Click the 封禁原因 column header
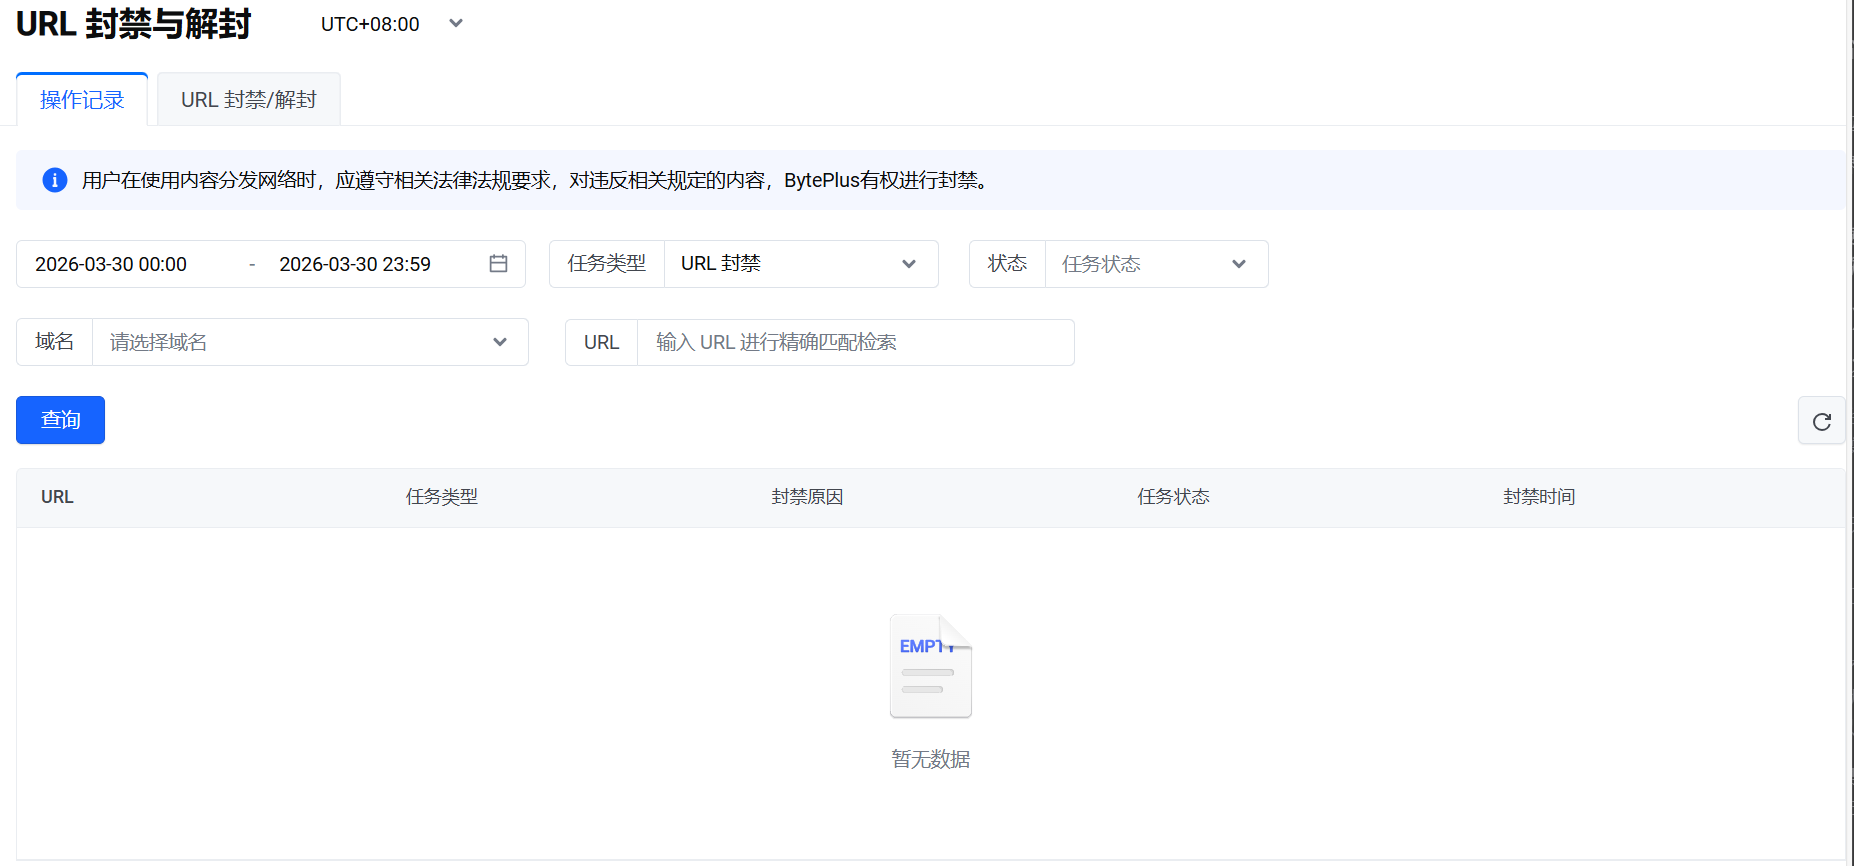 (x=807, y=497)
